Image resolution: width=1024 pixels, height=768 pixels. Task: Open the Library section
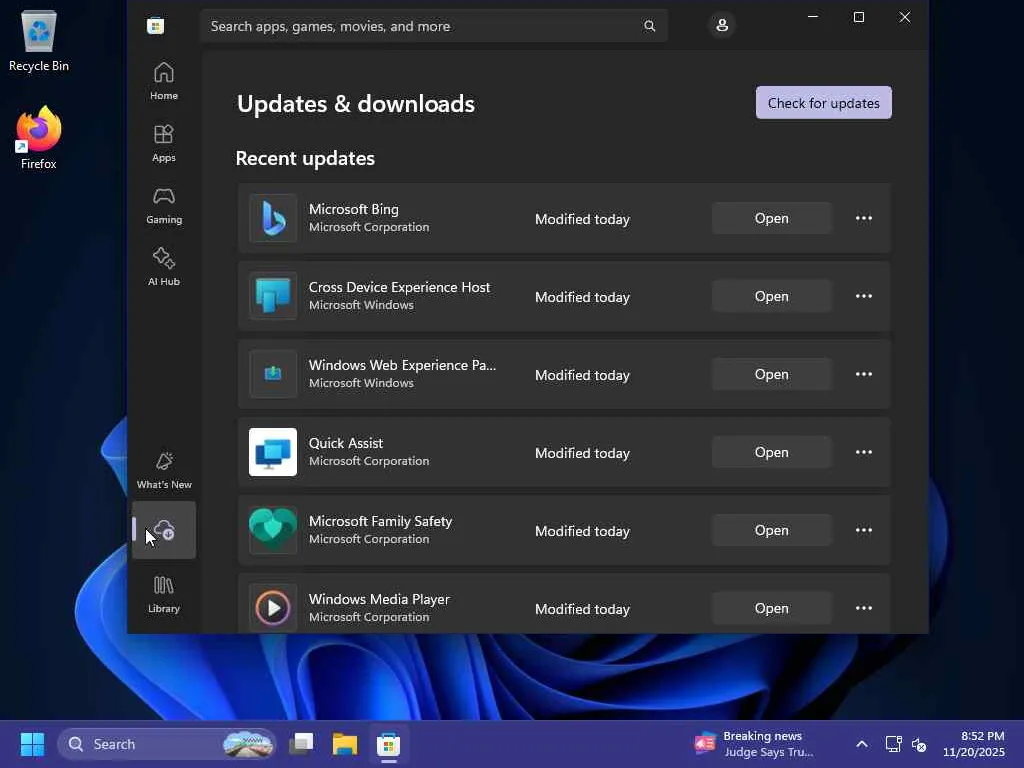(x=163, y=594)
